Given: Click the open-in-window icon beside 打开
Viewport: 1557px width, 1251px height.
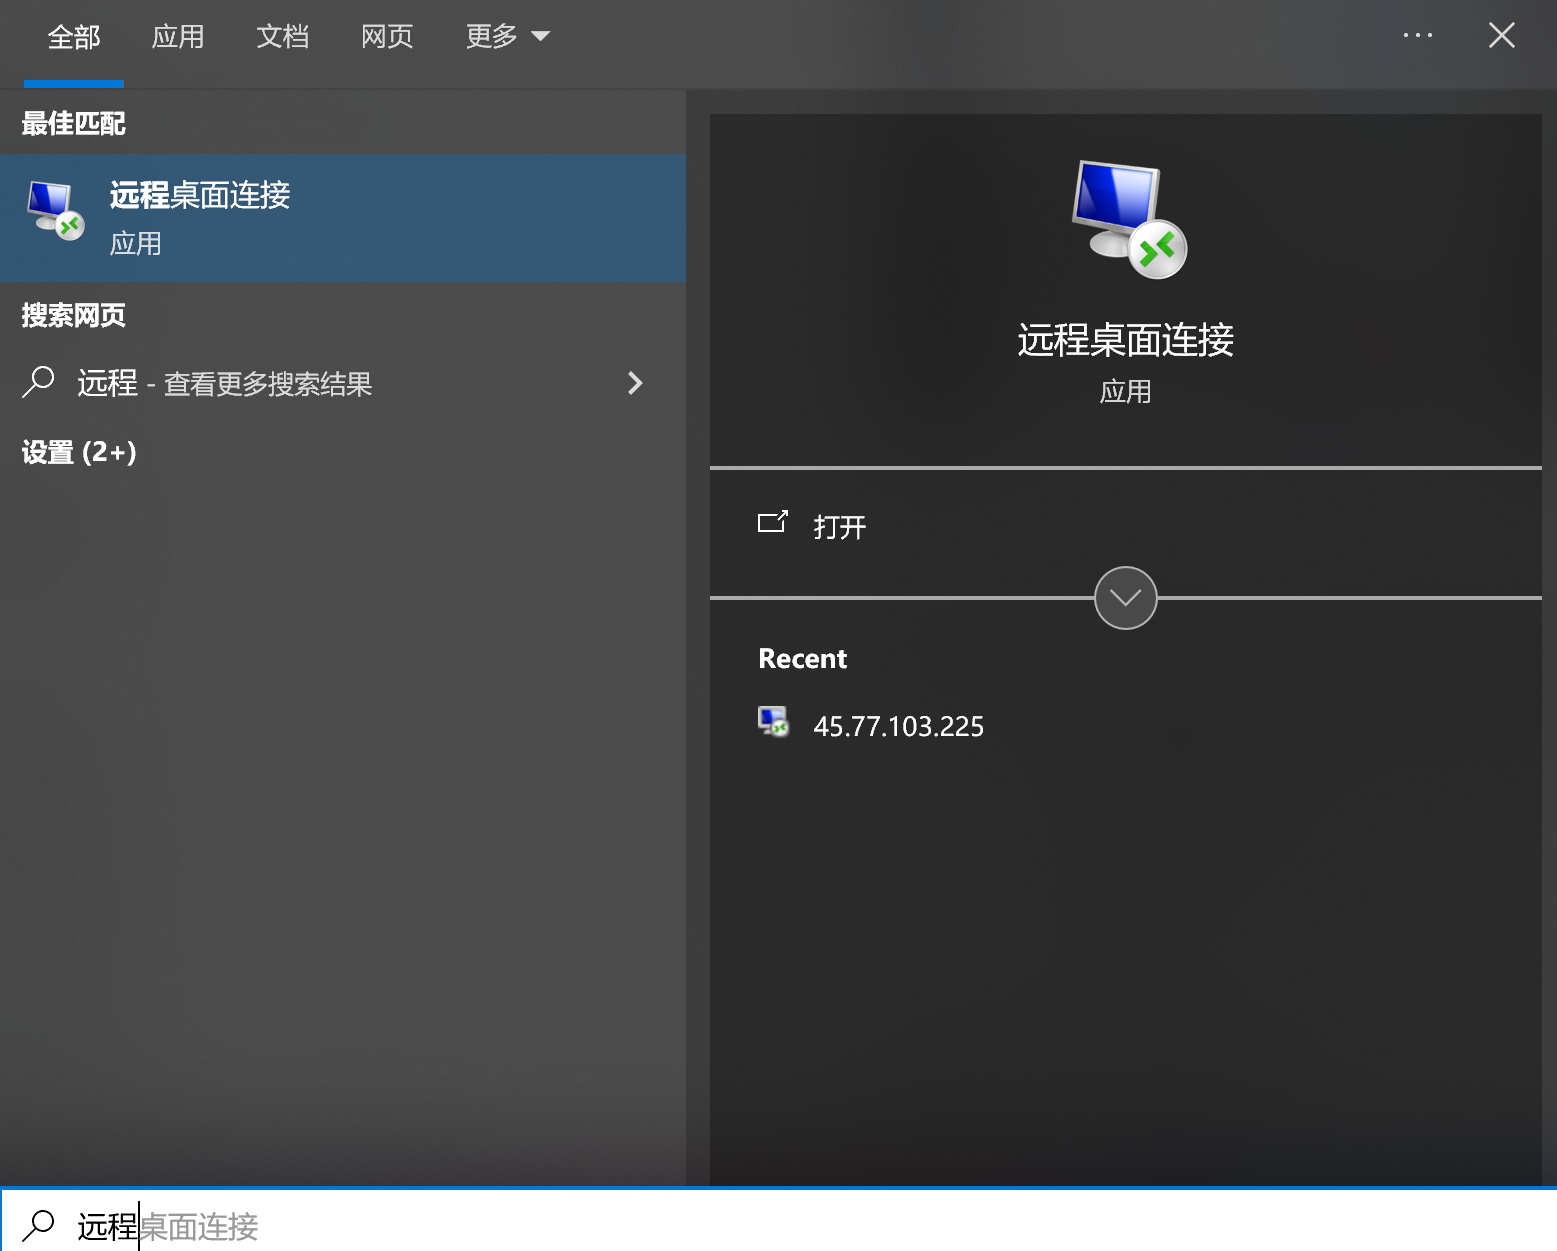Looking at the screenshot, I should tap(773, 522).
